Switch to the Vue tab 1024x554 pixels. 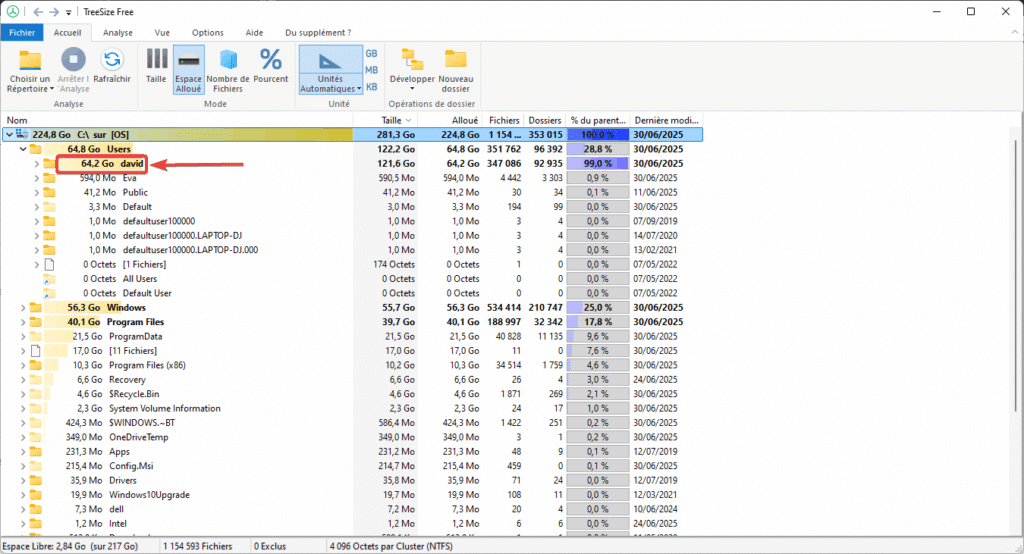point(162,33)
